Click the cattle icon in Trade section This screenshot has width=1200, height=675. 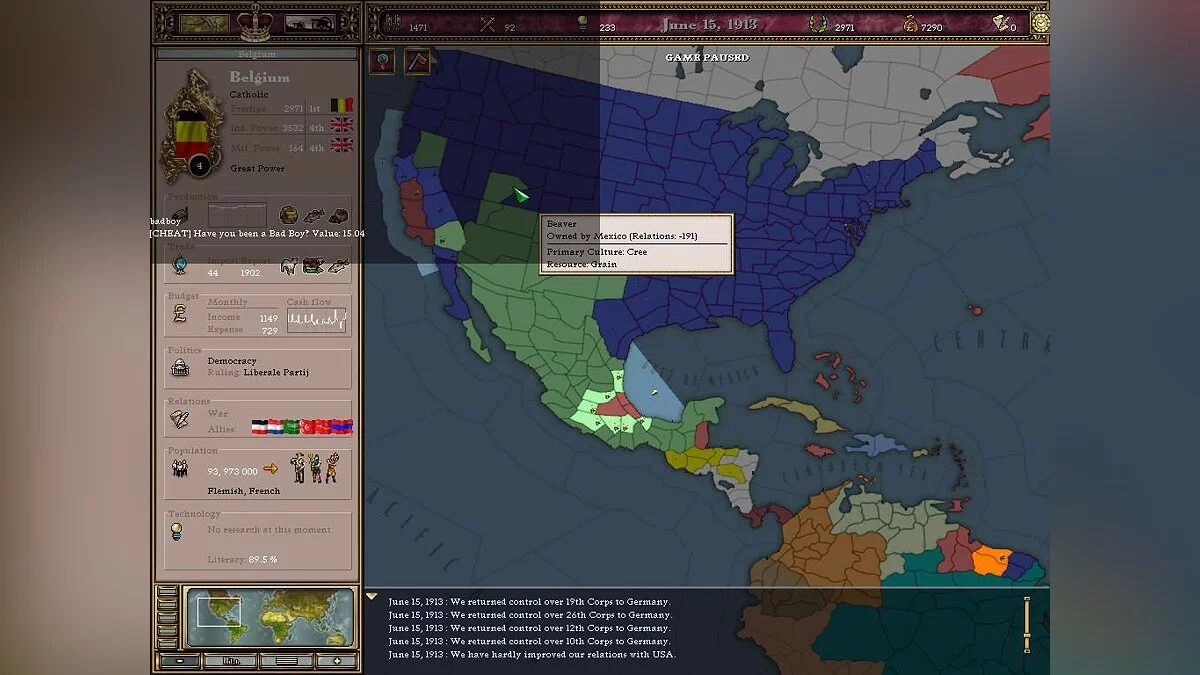coord(289,266)
